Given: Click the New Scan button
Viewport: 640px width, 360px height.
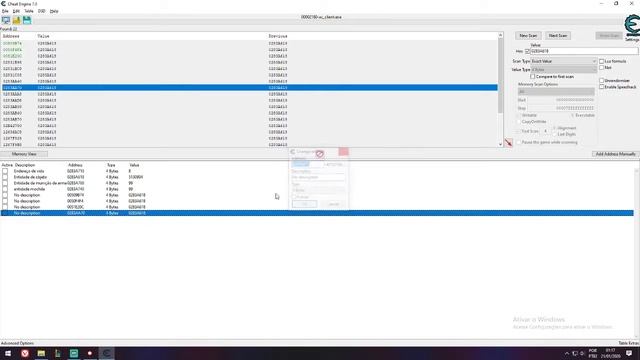Looking at the screenshot, I should 528,36.
